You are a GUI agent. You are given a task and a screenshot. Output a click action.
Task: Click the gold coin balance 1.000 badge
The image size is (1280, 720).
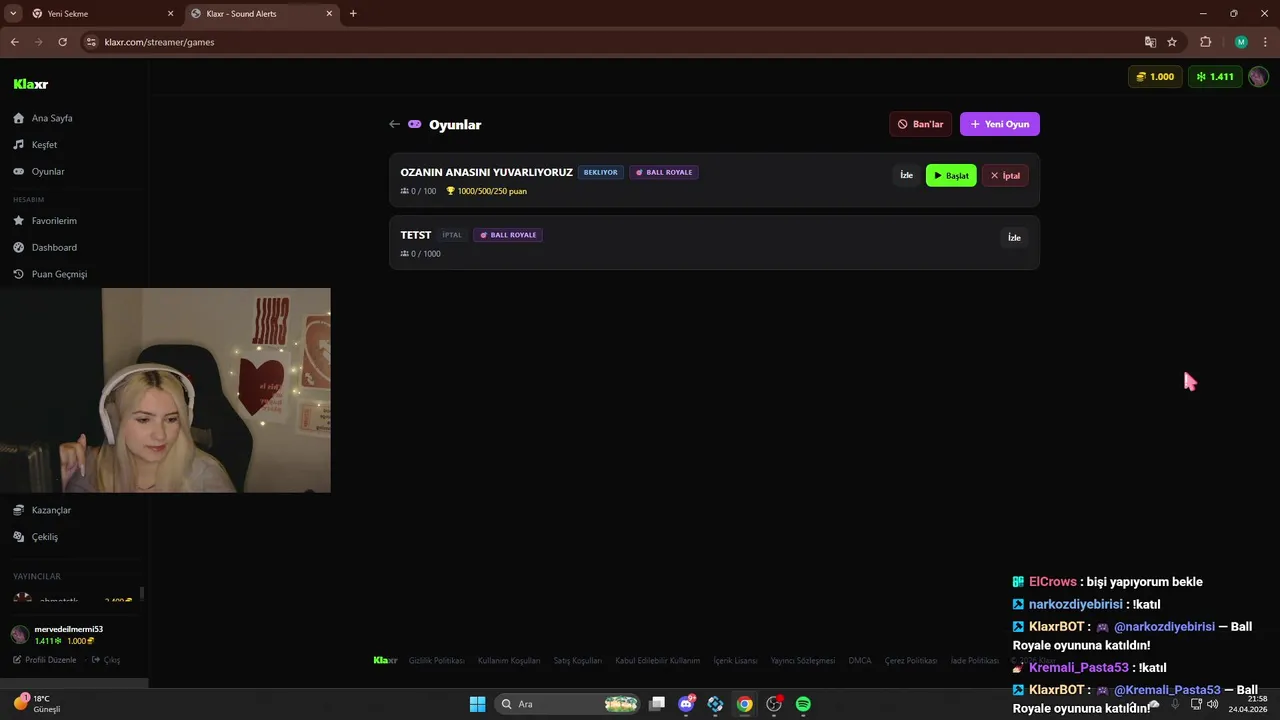click(1155, 77)
